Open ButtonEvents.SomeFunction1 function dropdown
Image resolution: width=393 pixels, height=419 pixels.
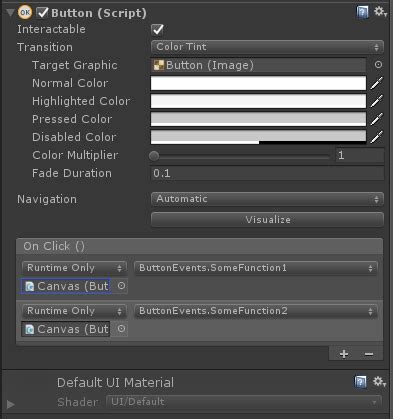tap(256, 268)
